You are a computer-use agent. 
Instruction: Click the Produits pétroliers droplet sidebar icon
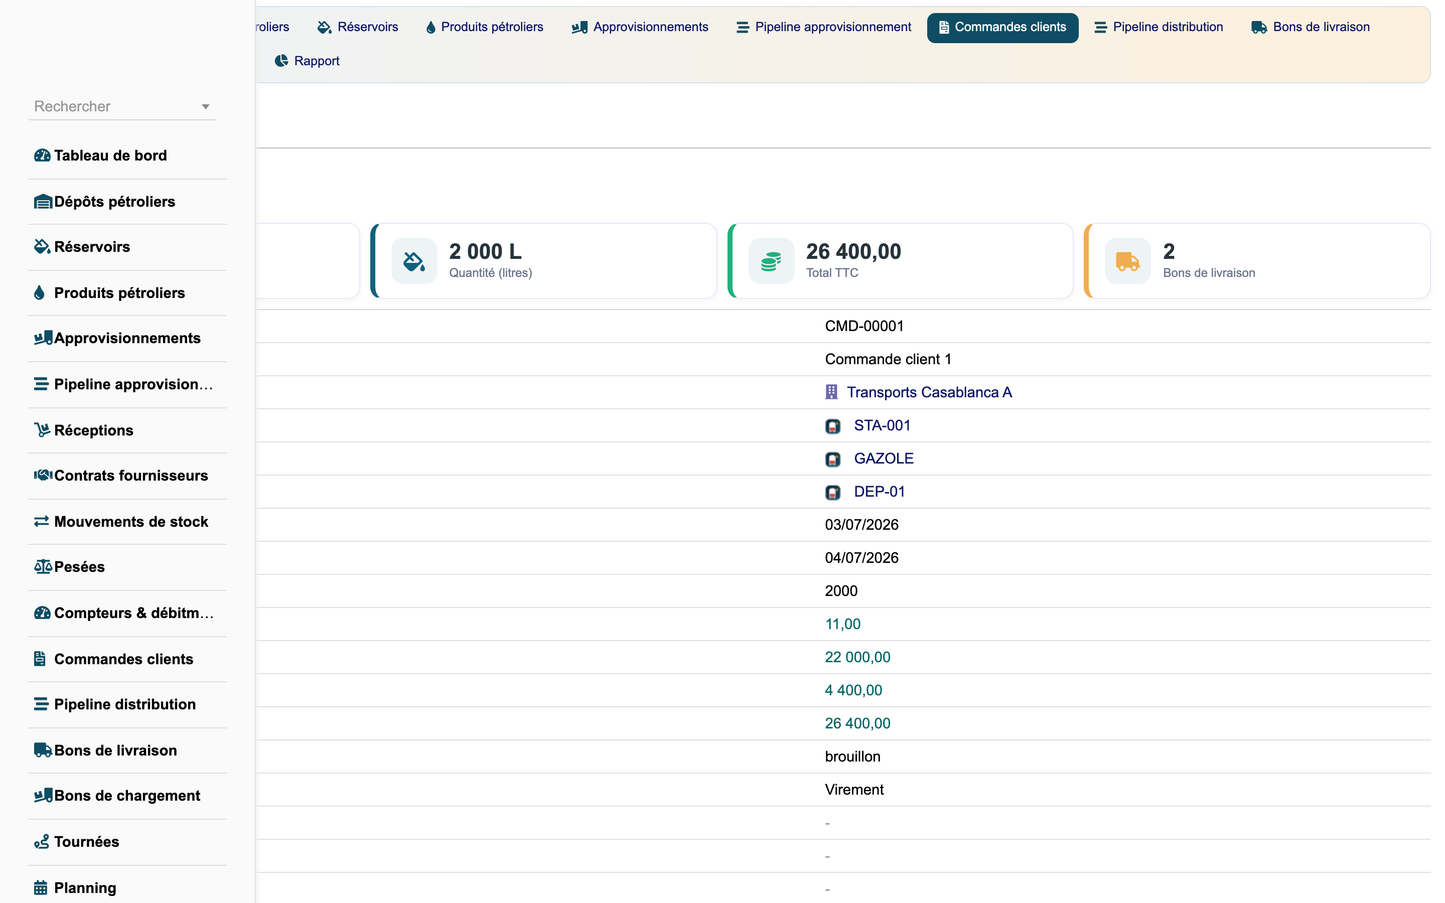[x=39, y=293]
